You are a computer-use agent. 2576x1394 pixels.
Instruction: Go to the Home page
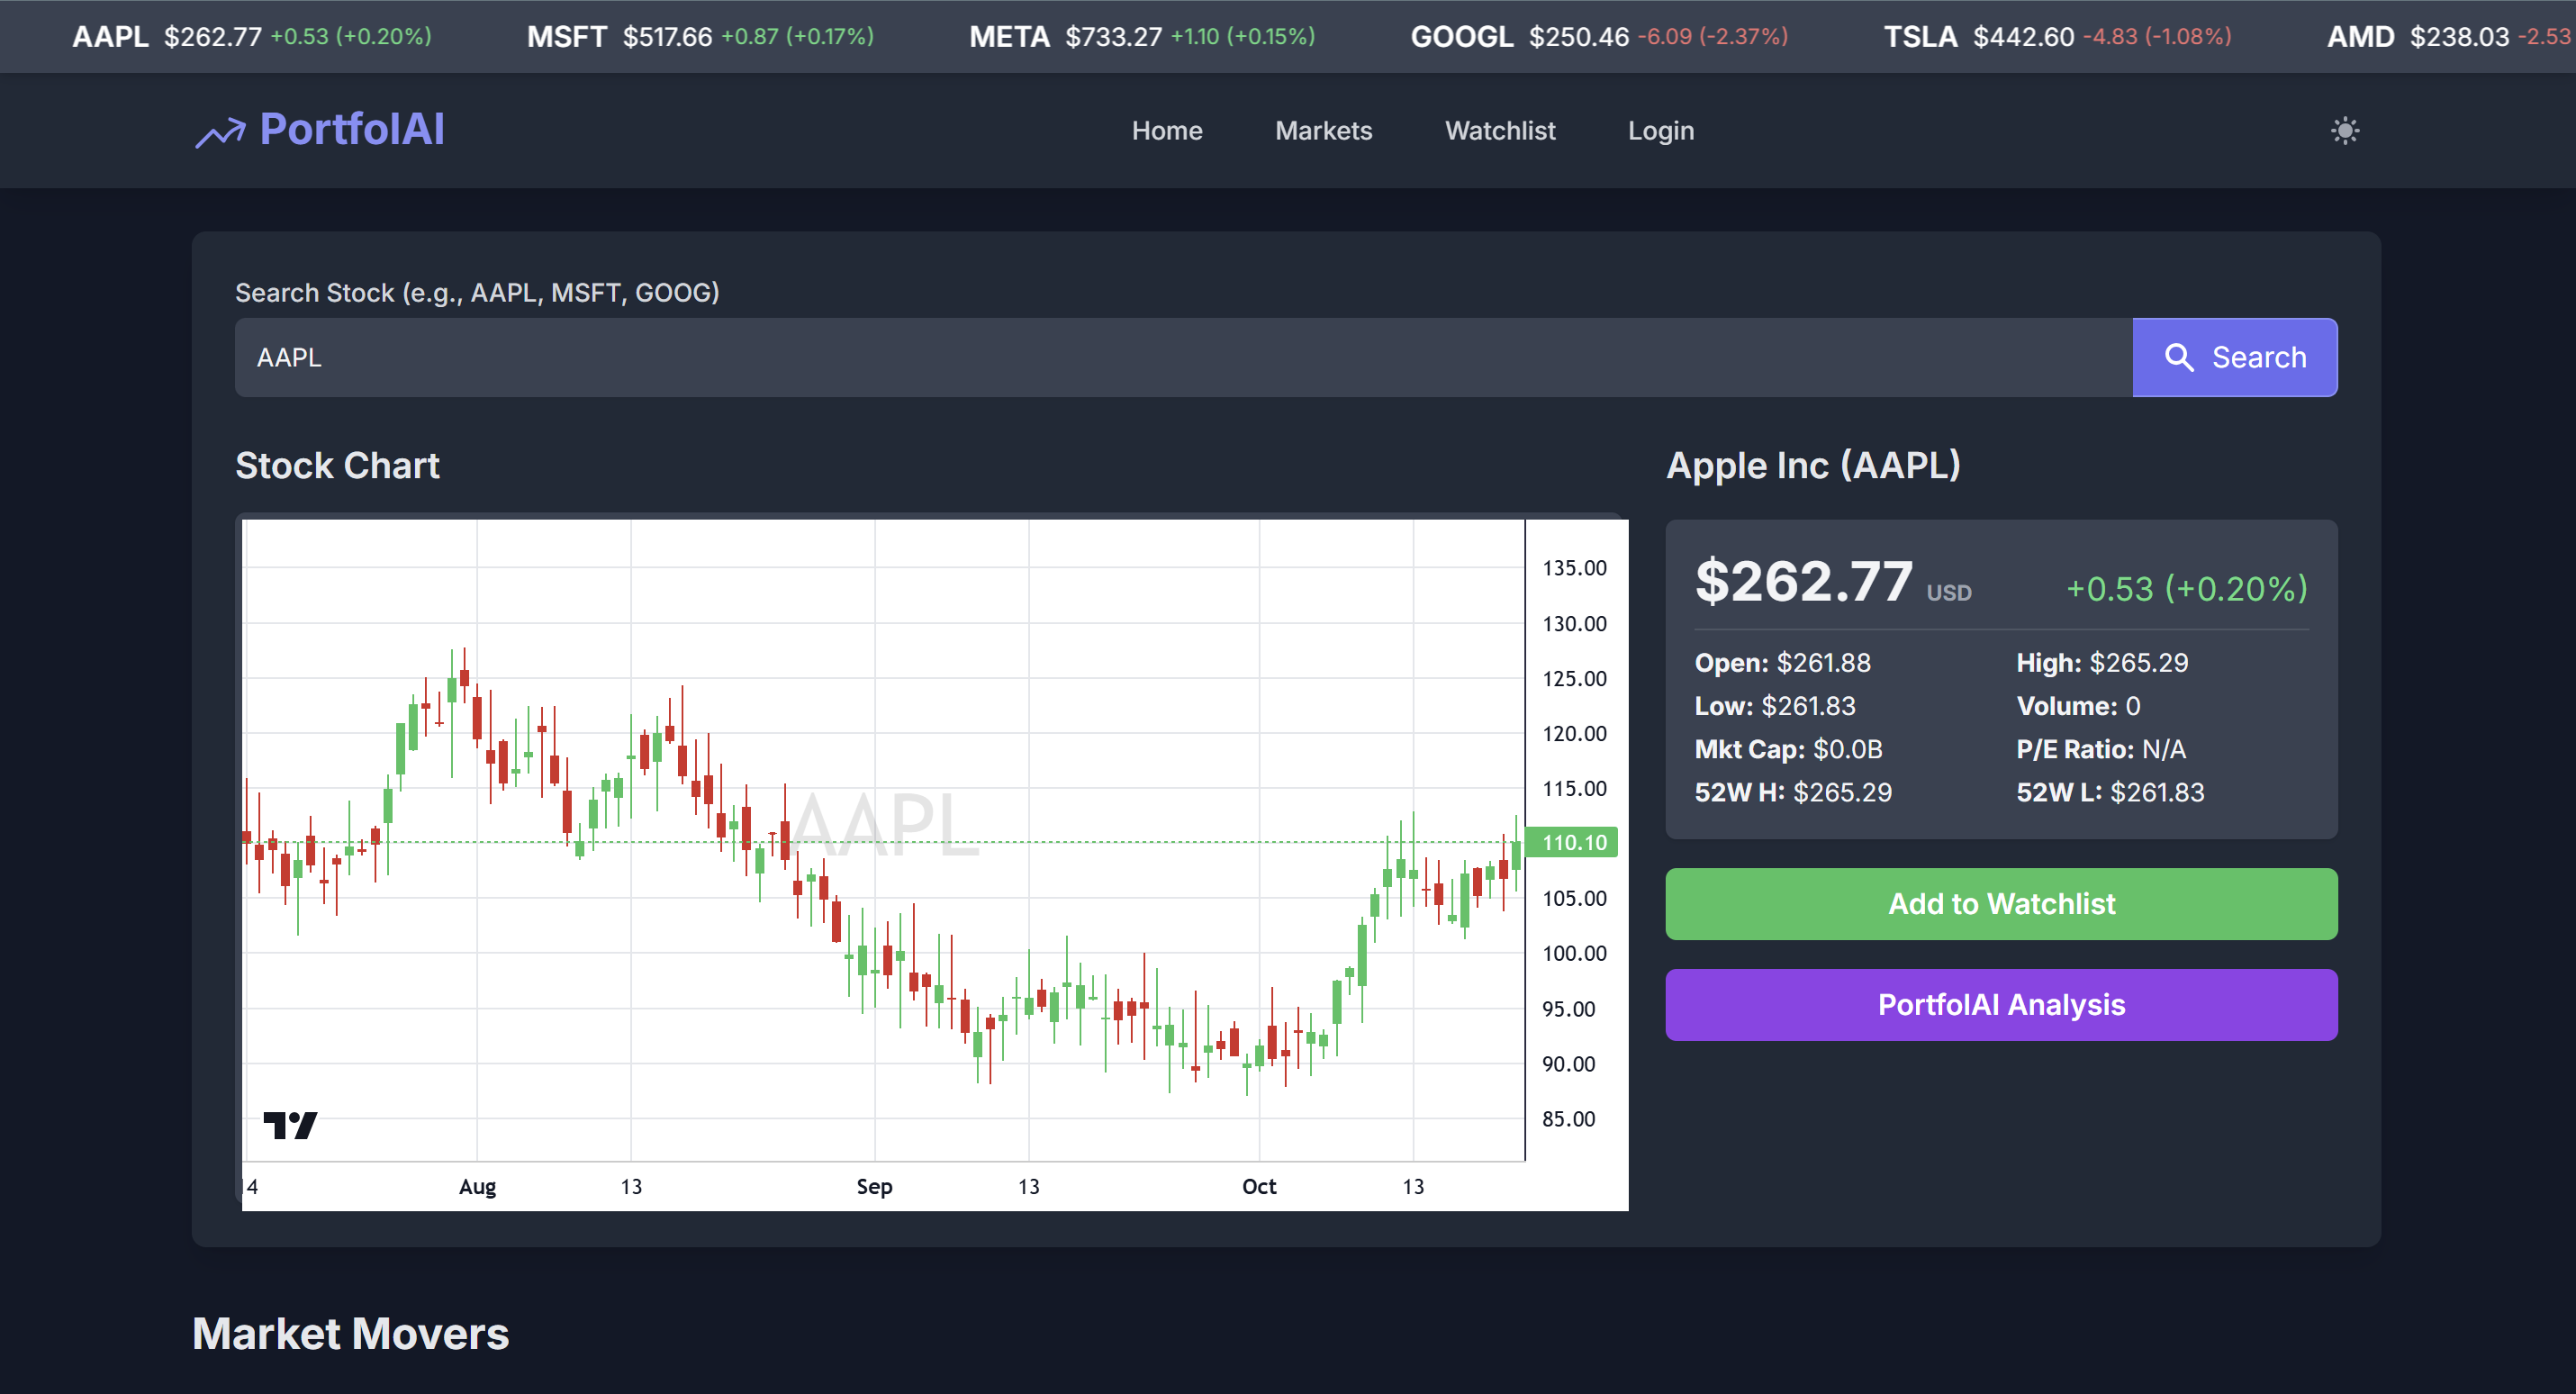1167,131
